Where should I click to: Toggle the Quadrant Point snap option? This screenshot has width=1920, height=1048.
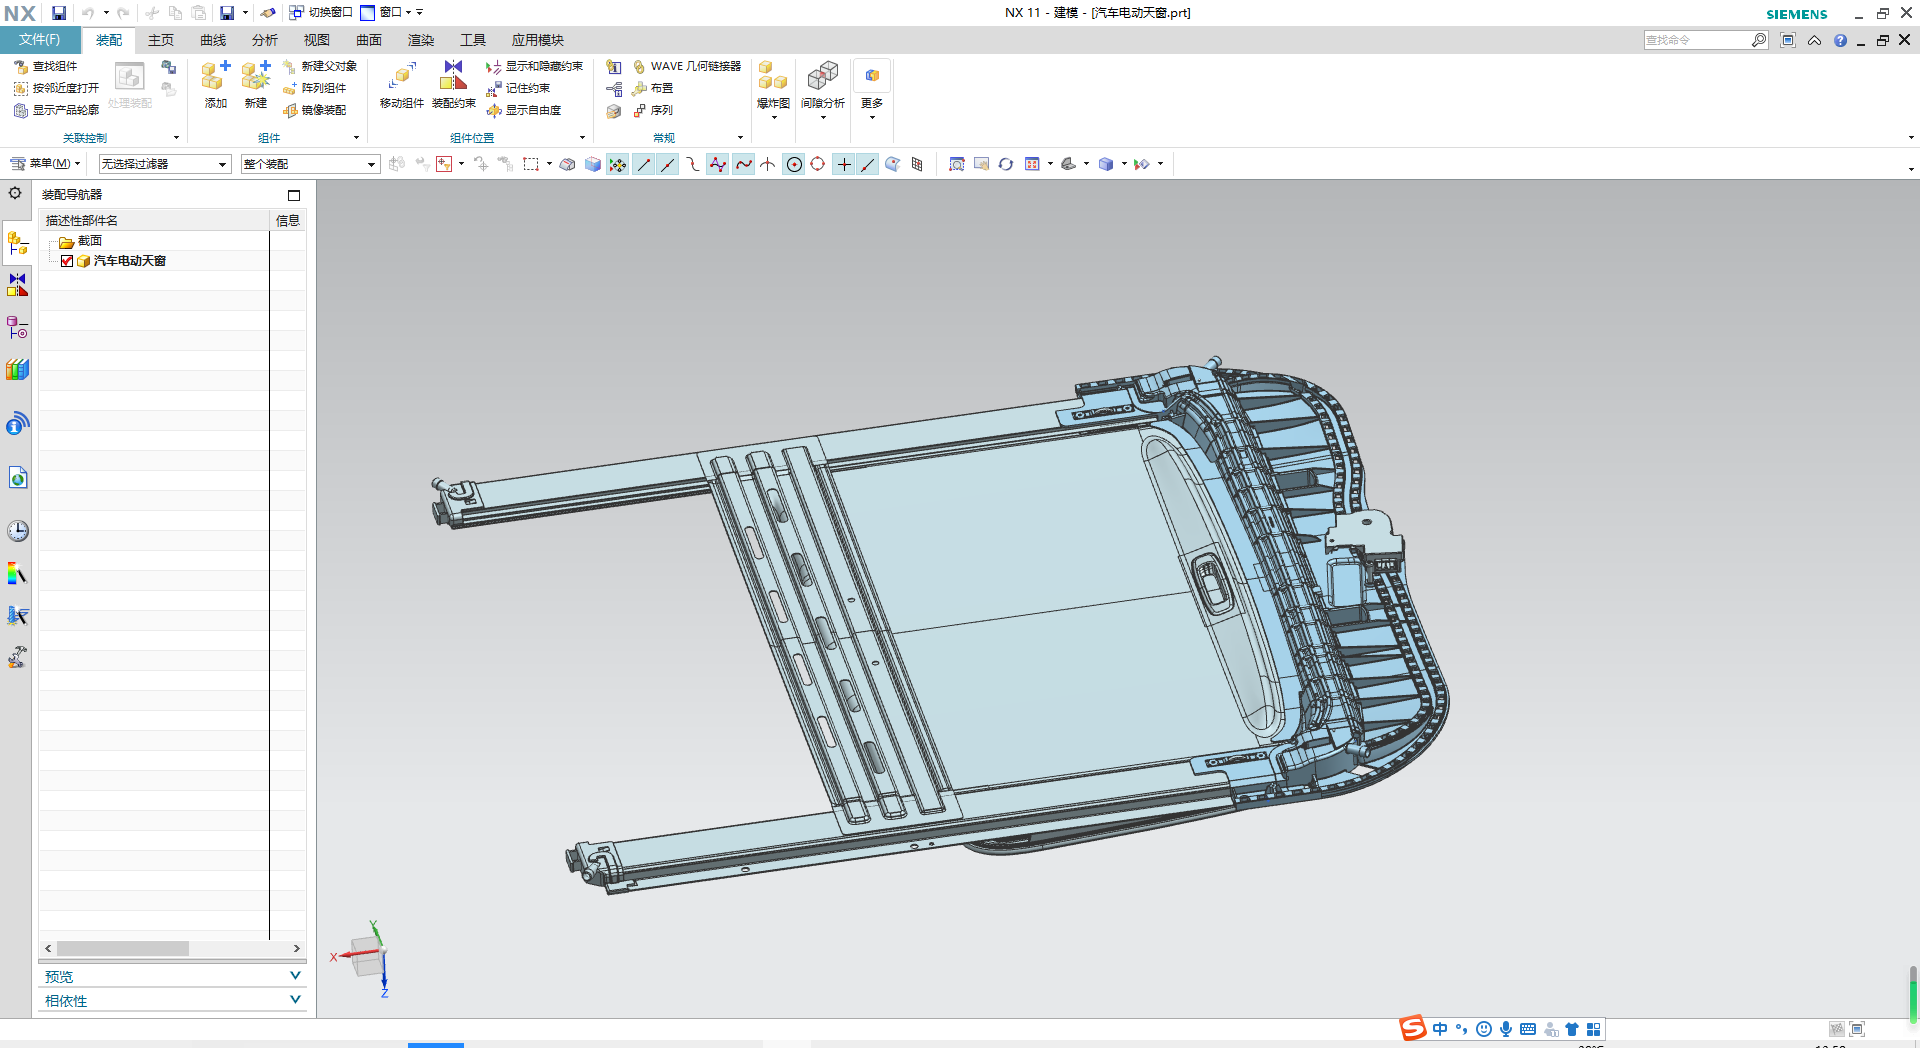click(818, 164)
